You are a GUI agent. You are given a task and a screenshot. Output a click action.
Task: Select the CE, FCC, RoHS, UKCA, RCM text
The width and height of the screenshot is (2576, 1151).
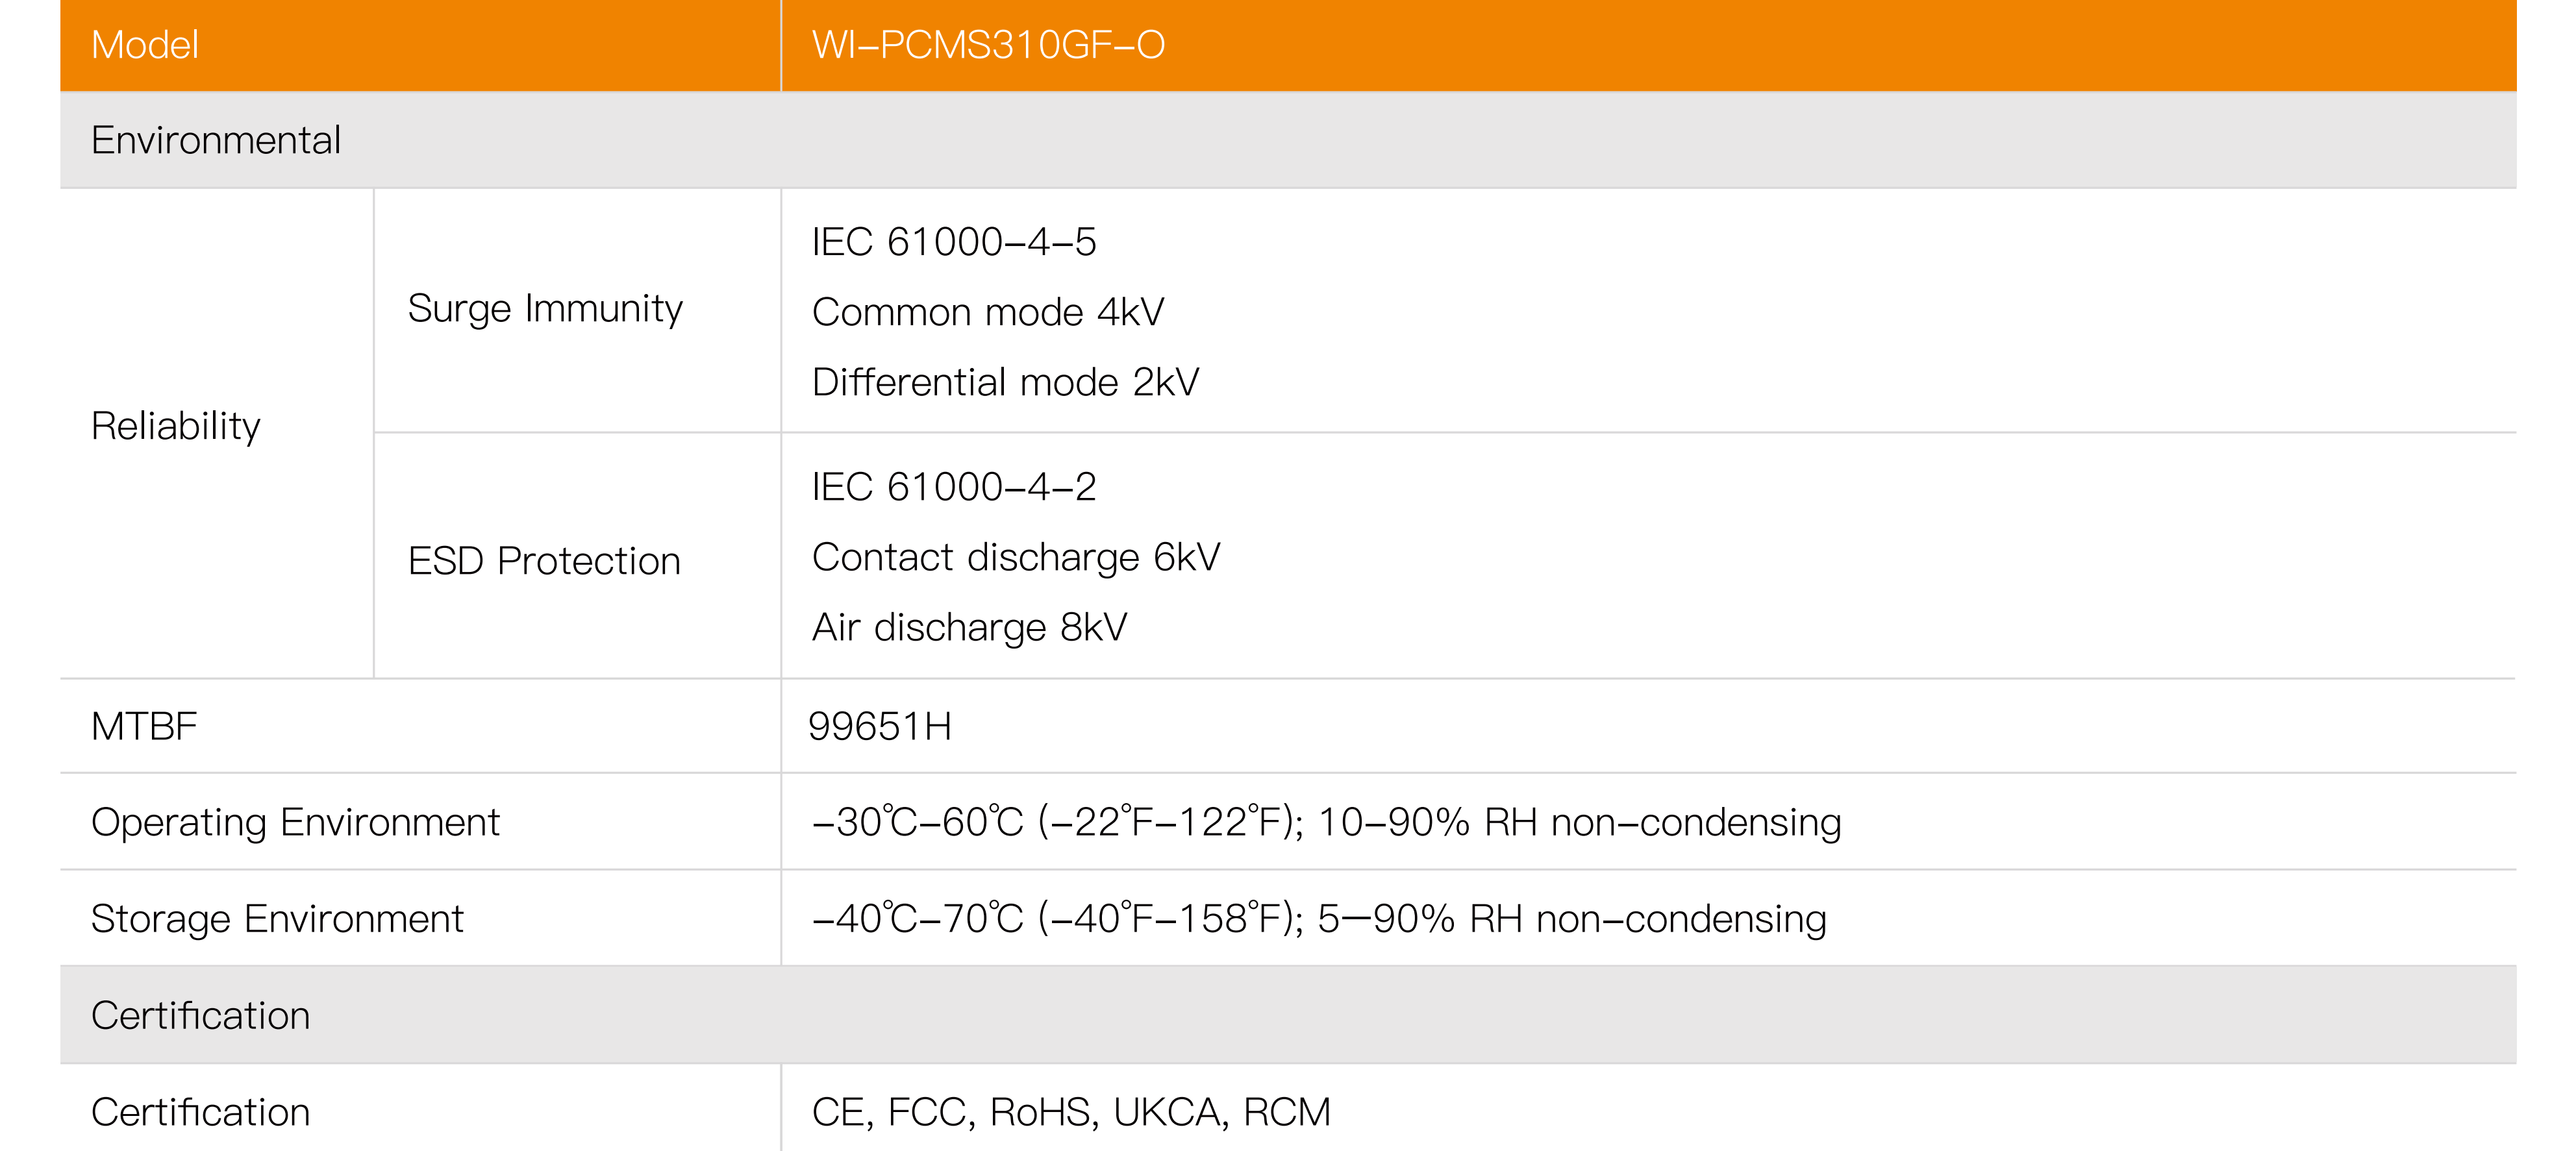(1071, 1112)
